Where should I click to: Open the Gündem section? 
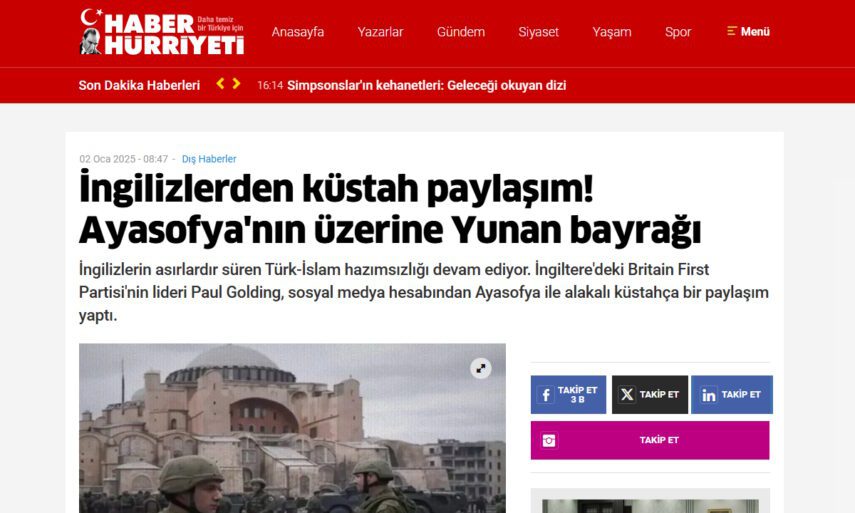coord(461,32)
